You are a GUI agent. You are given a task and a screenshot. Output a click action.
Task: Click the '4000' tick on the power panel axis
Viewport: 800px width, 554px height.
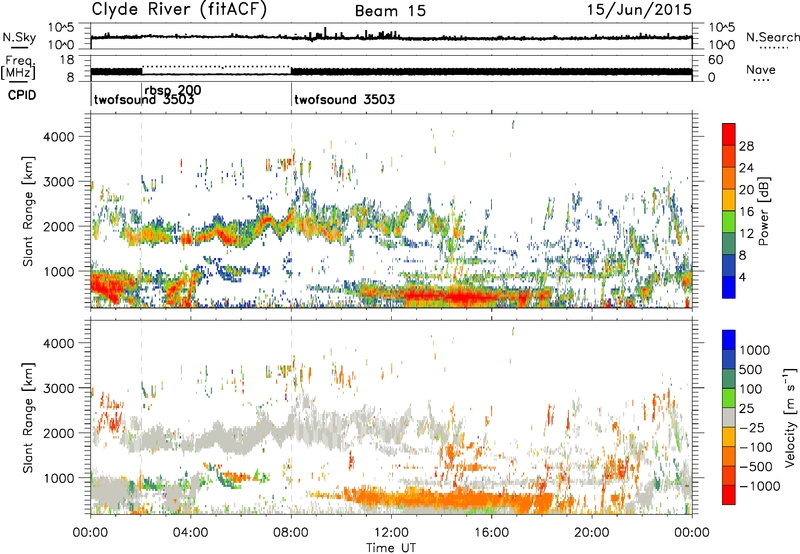(58, 137)
